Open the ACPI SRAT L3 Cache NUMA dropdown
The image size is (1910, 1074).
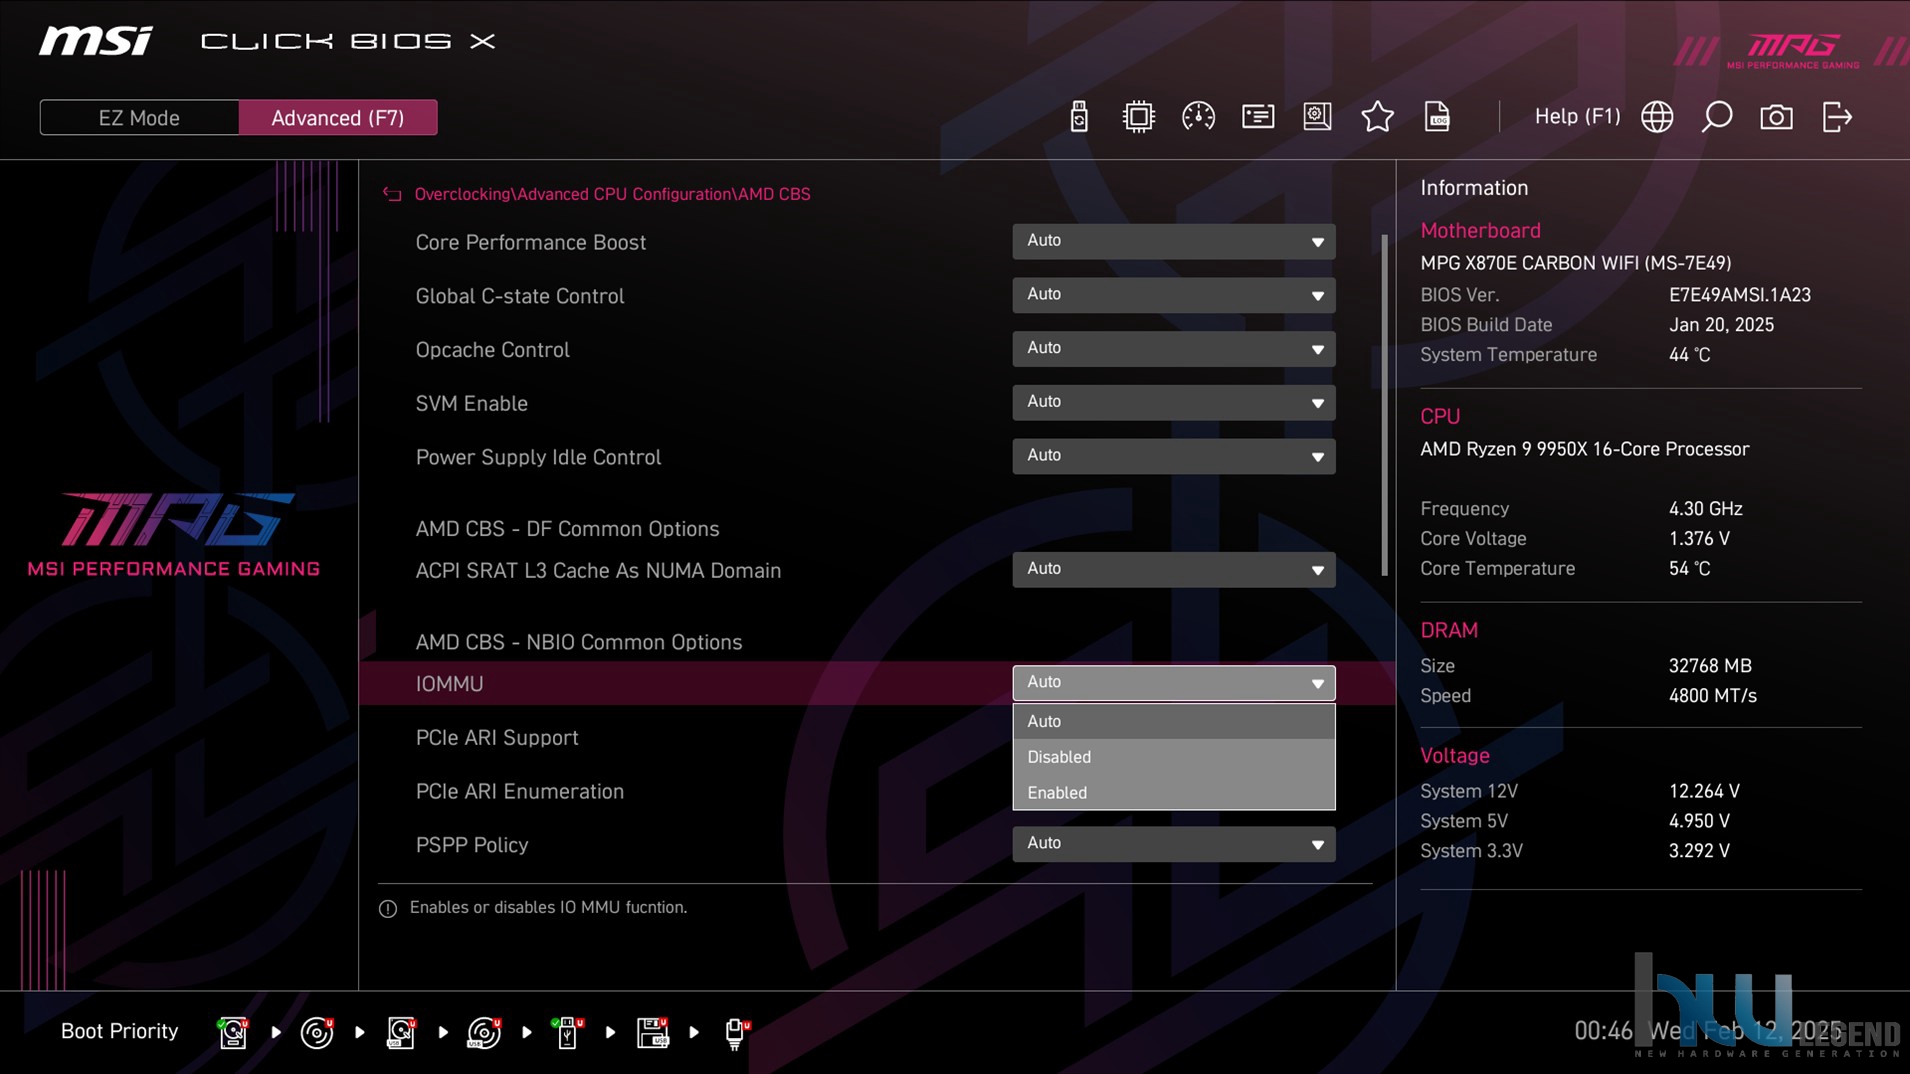(1173, 569)
